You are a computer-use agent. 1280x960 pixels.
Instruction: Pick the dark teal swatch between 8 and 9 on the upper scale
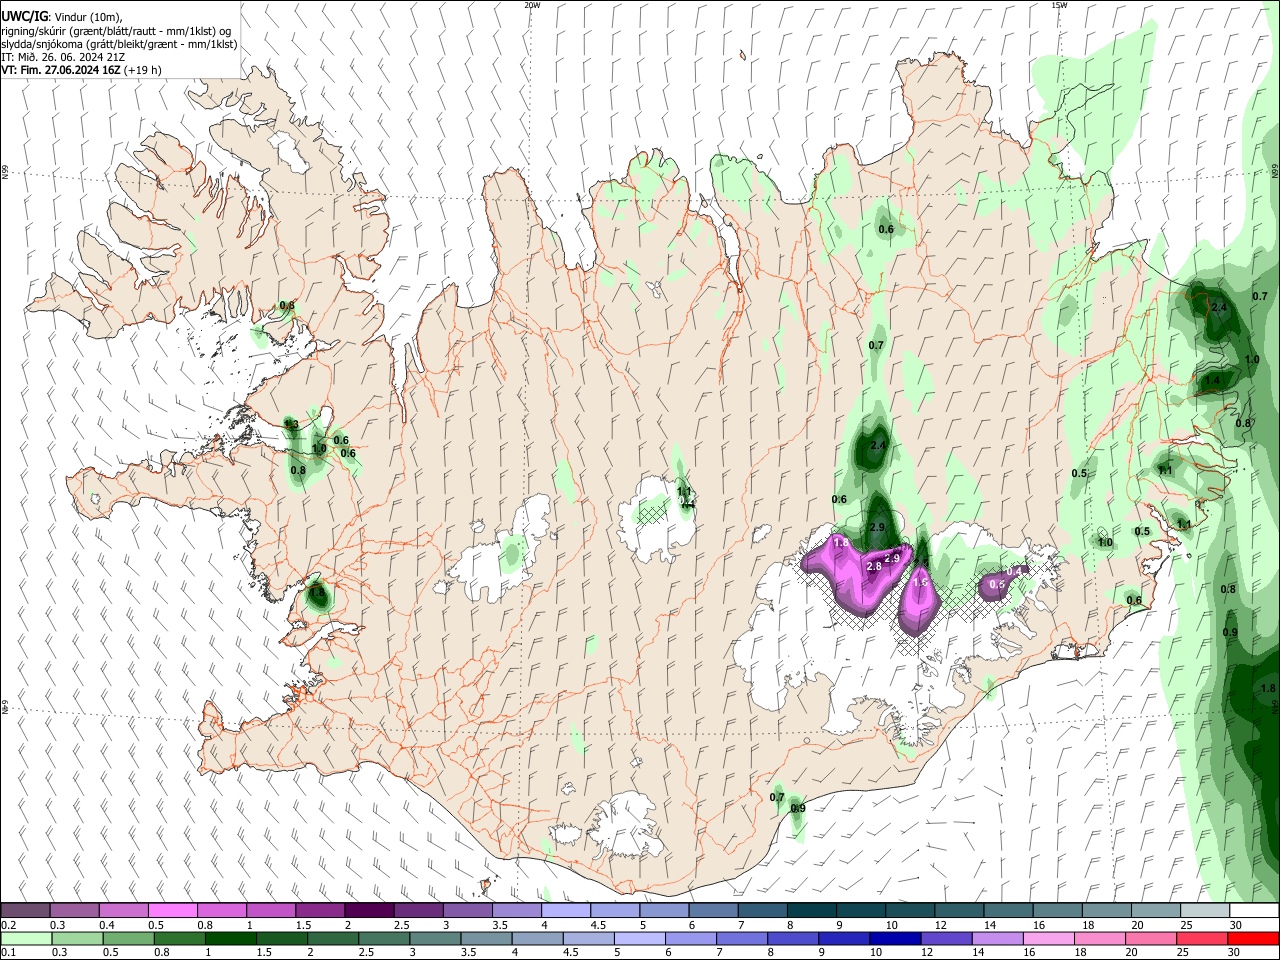812,911
